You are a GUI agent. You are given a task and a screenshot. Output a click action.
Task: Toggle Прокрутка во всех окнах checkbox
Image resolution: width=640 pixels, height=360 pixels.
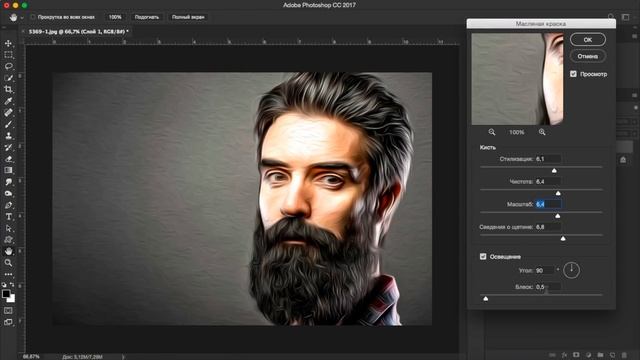[x=33, y=17]
